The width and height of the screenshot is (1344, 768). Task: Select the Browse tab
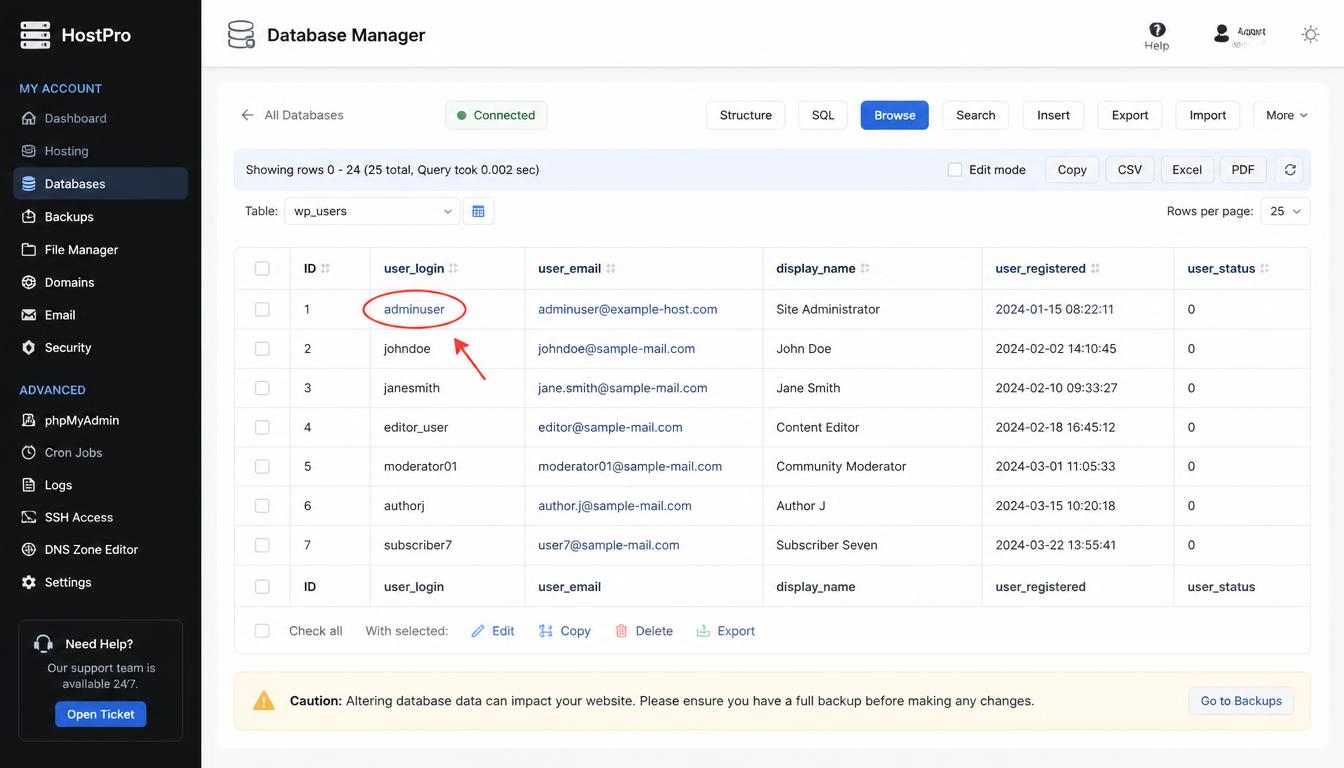click(895, 115)
